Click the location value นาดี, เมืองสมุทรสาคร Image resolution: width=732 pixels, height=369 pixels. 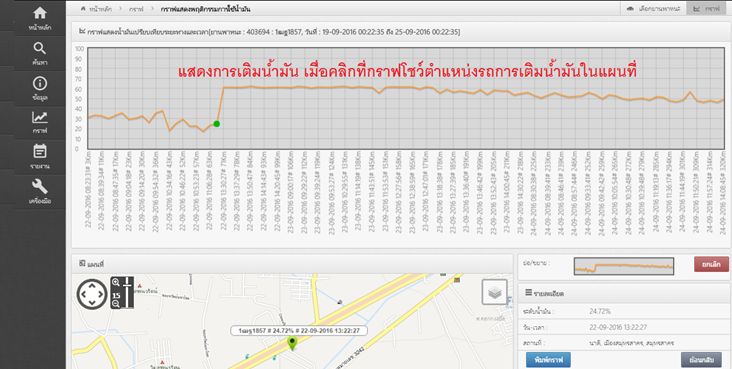click(x=632, y=343)
